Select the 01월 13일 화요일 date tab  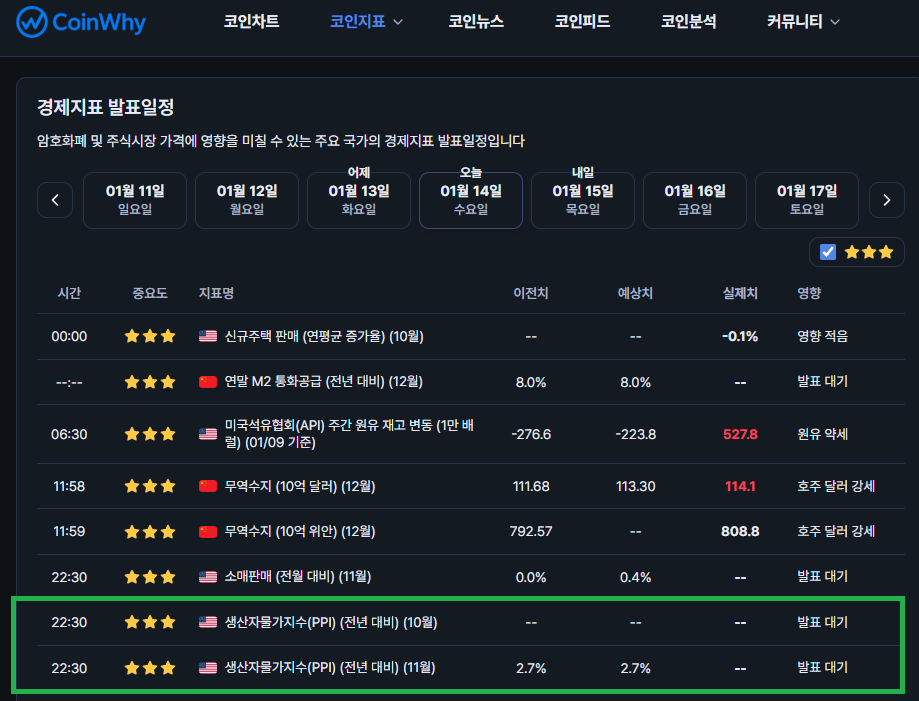click(358, 200)
